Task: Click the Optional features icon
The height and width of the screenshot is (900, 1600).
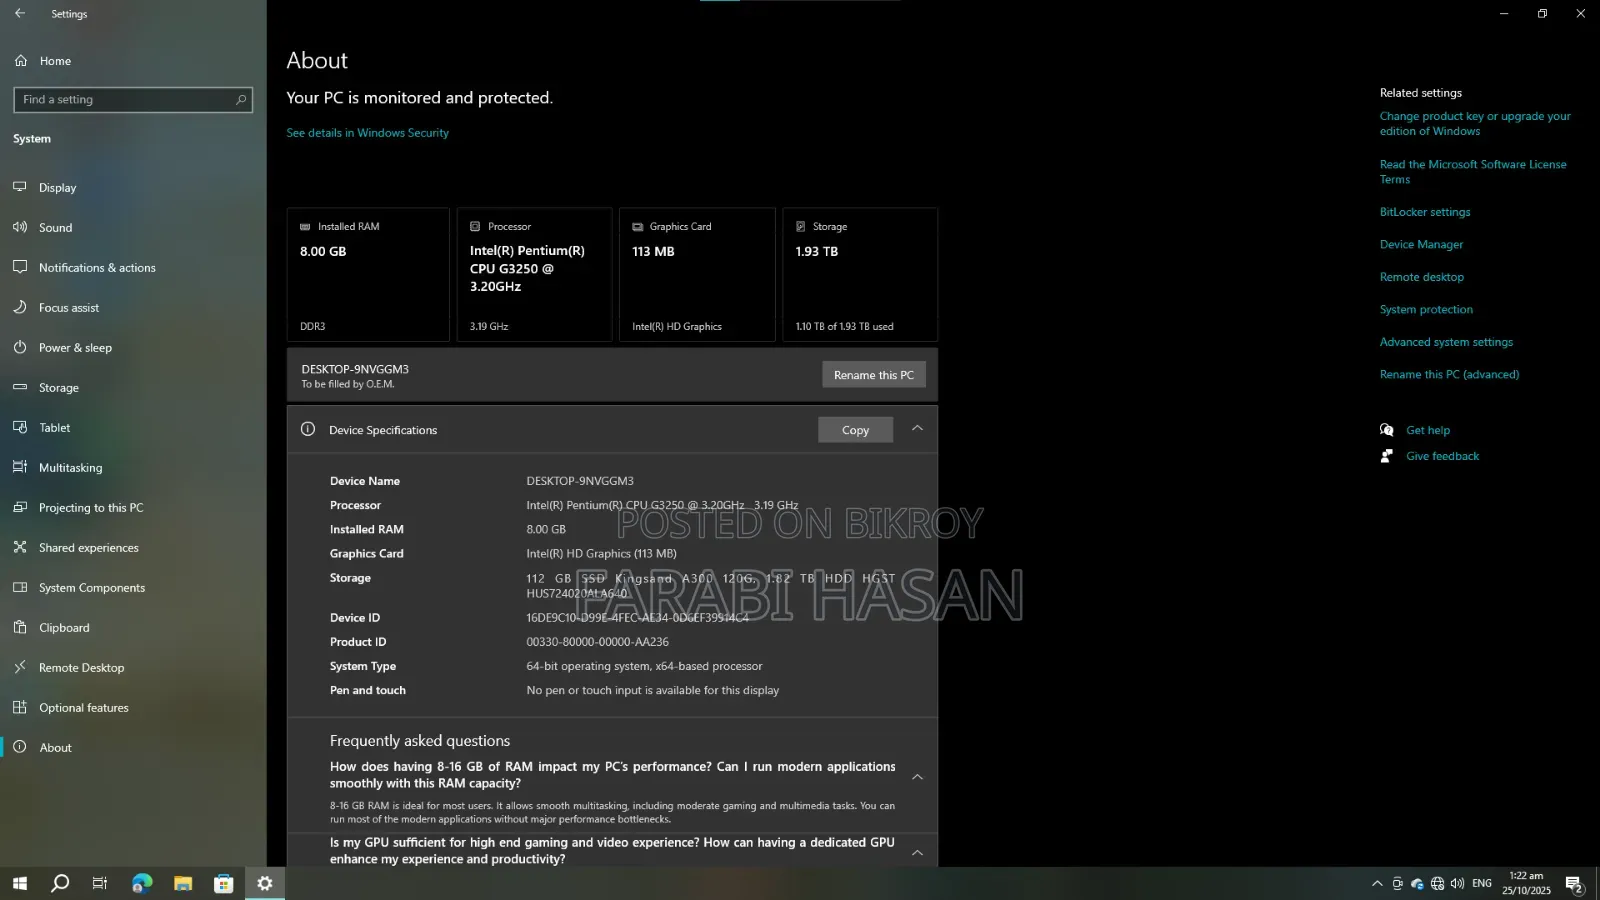Action: click(20, 707)
